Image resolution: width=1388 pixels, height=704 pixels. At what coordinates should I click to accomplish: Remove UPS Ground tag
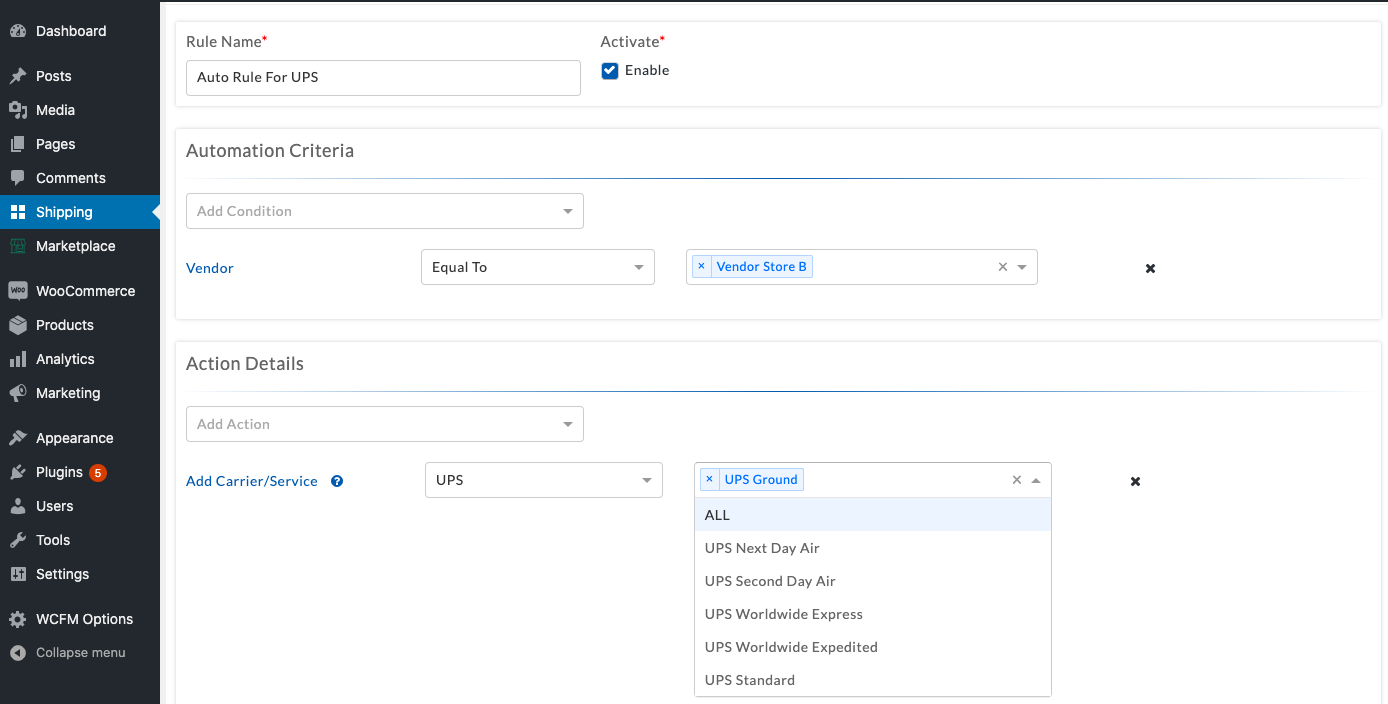[709, 479]
